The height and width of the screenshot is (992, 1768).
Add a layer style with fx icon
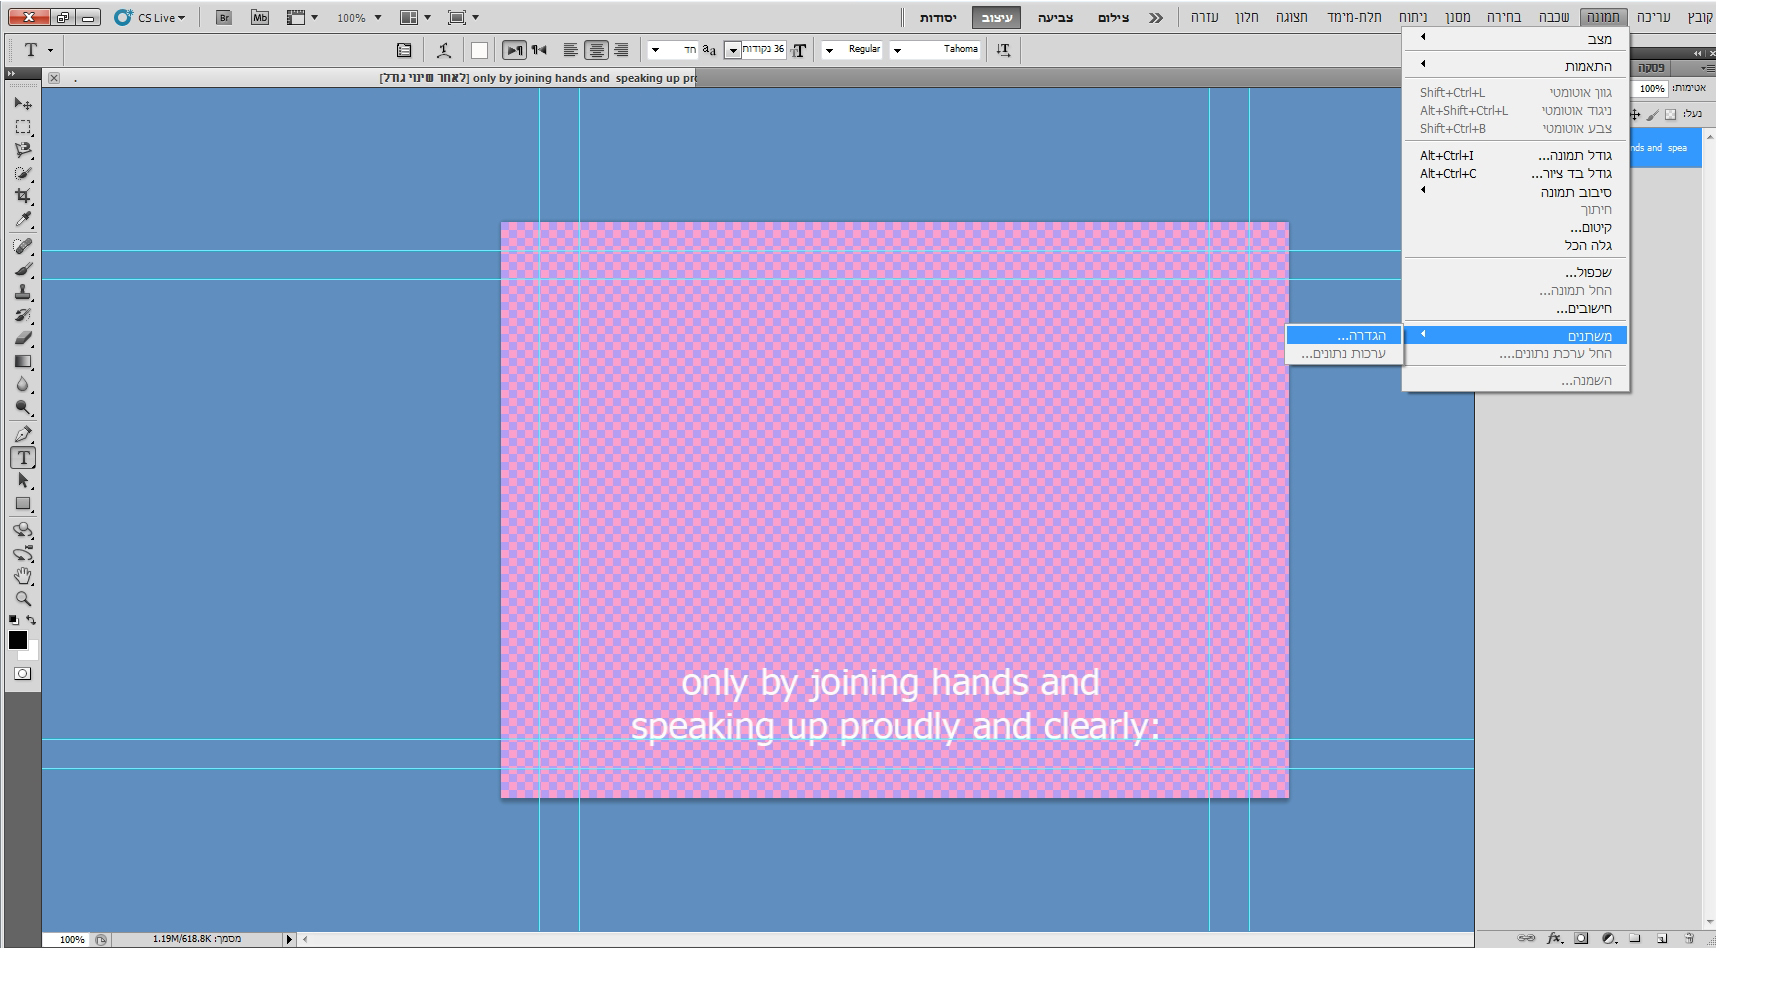1554,938
